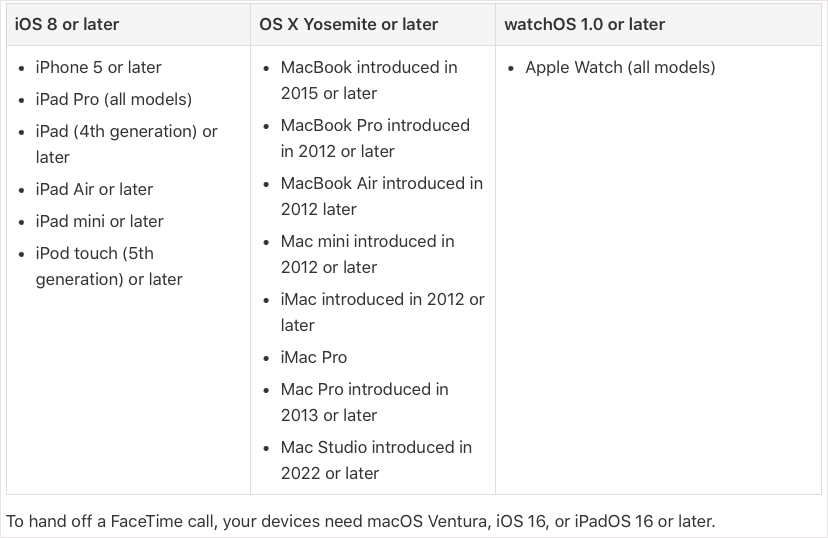
Task: Click 'MacBook introduced in 2015 or later'
Action: coord(369,80)
